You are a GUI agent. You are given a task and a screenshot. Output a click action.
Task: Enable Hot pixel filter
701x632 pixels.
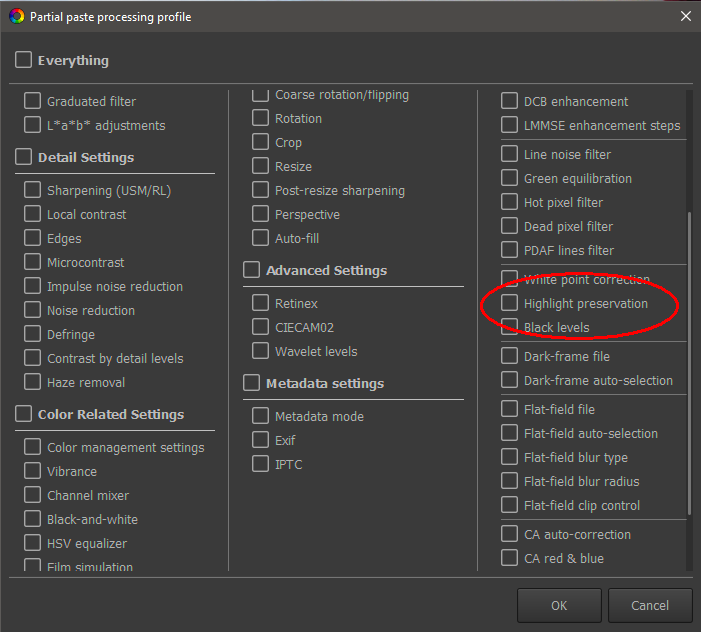[x=509, y=202]
